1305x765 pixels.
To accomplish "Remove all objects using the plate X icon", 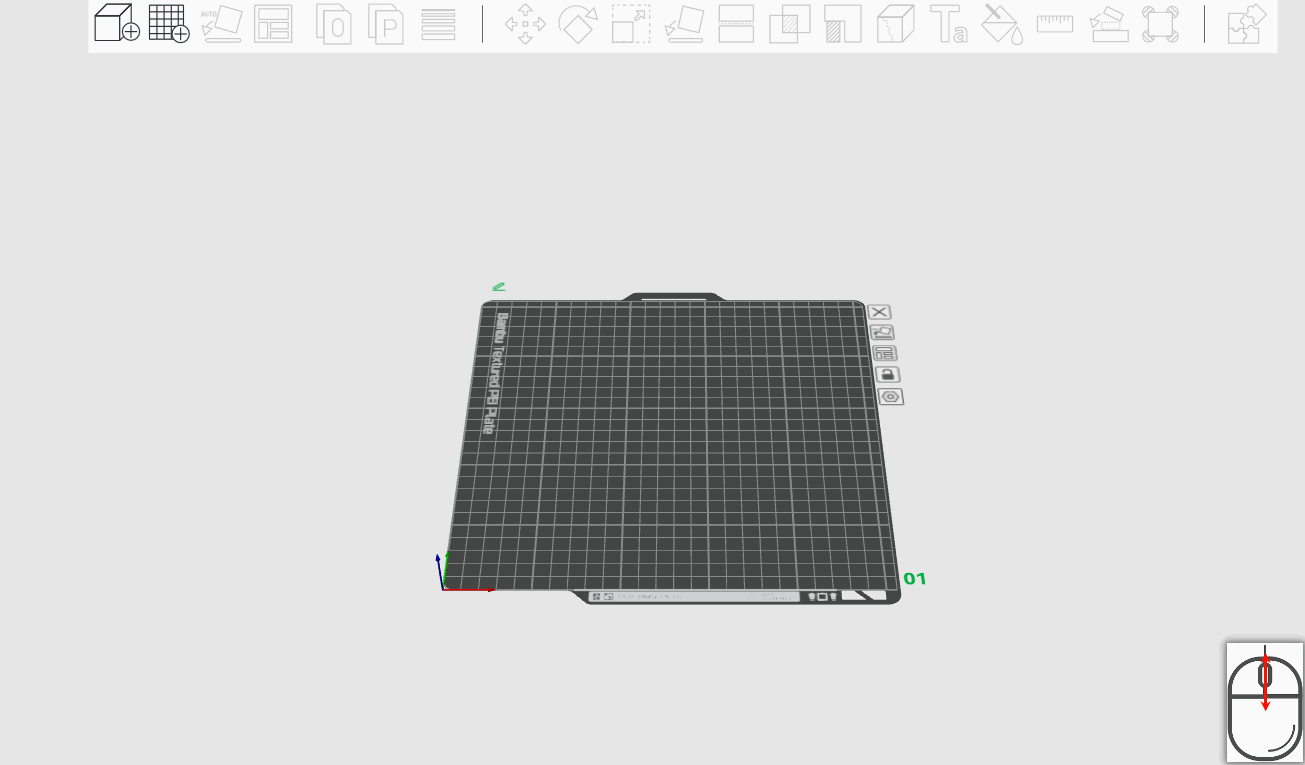I will (x=879, y=312).
